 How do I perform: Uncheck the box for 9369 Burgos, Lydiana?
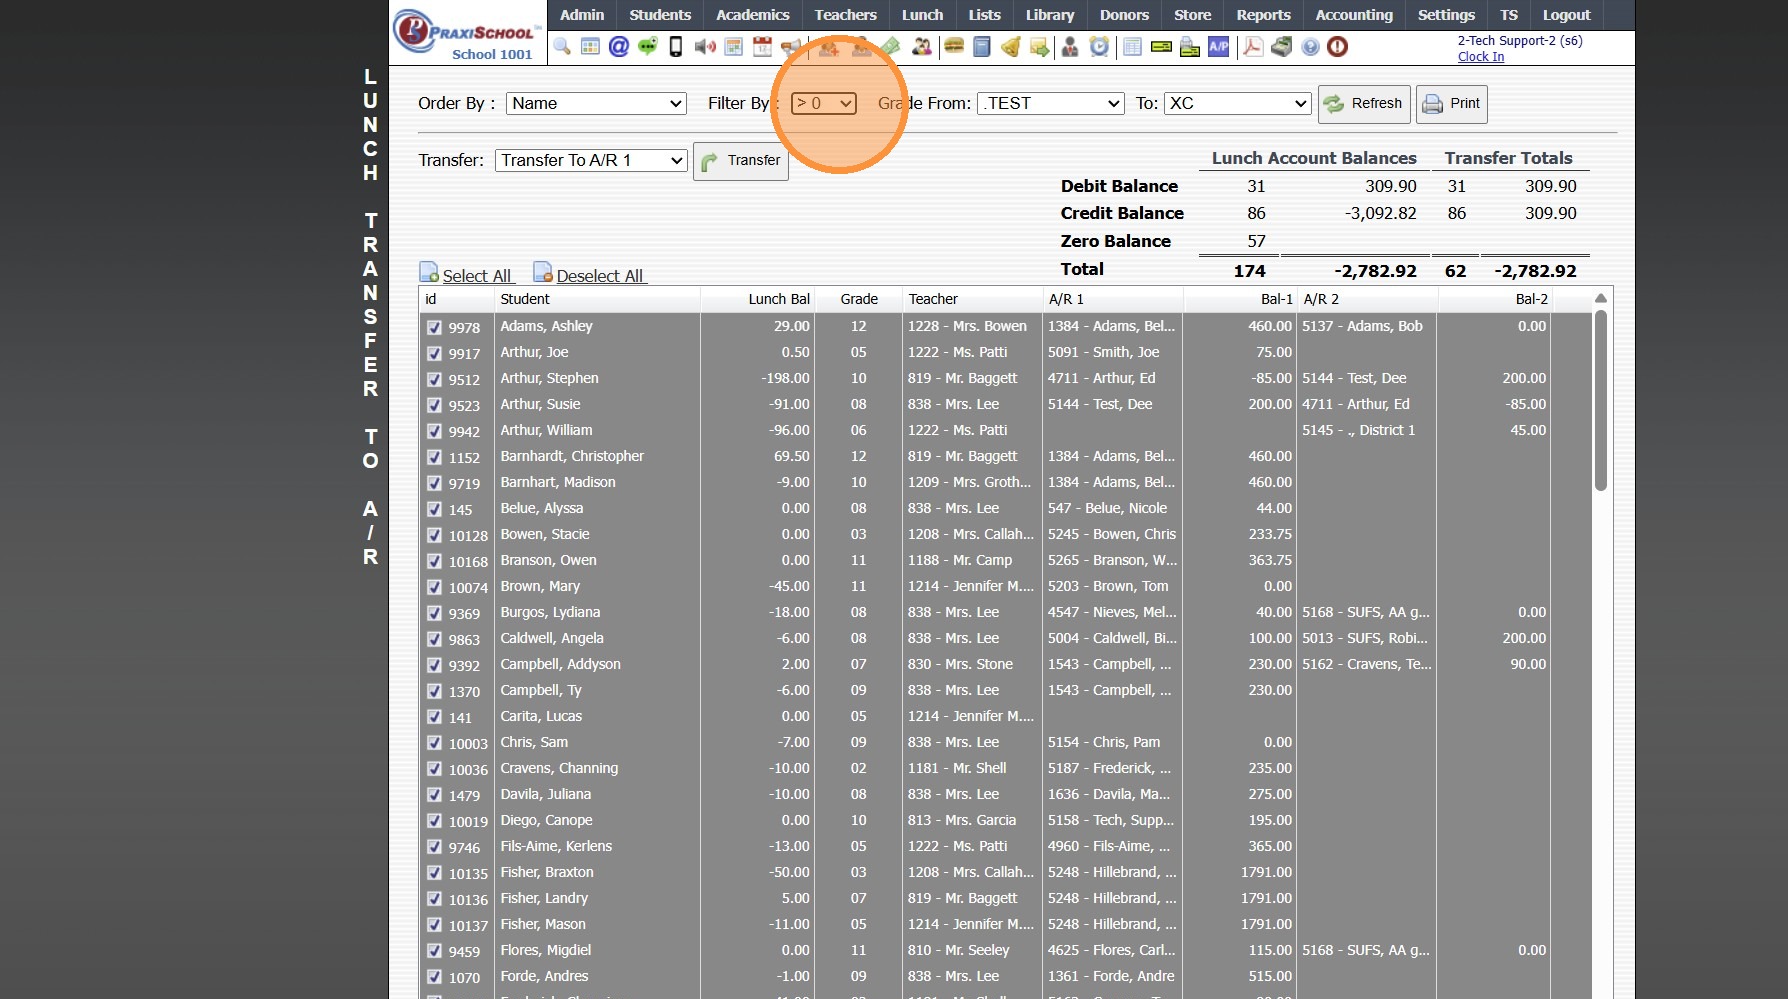point(434,613)
